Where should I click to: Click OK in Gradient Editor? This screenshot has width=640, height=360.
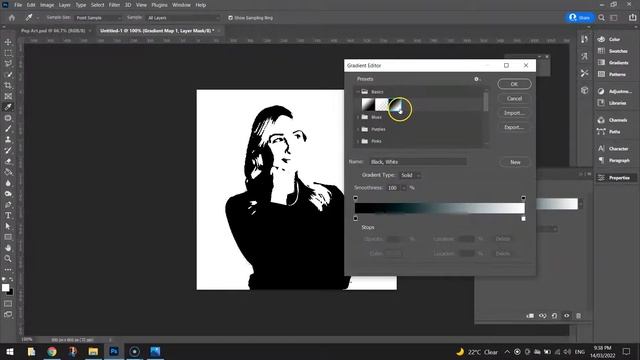tap(514, 84)
